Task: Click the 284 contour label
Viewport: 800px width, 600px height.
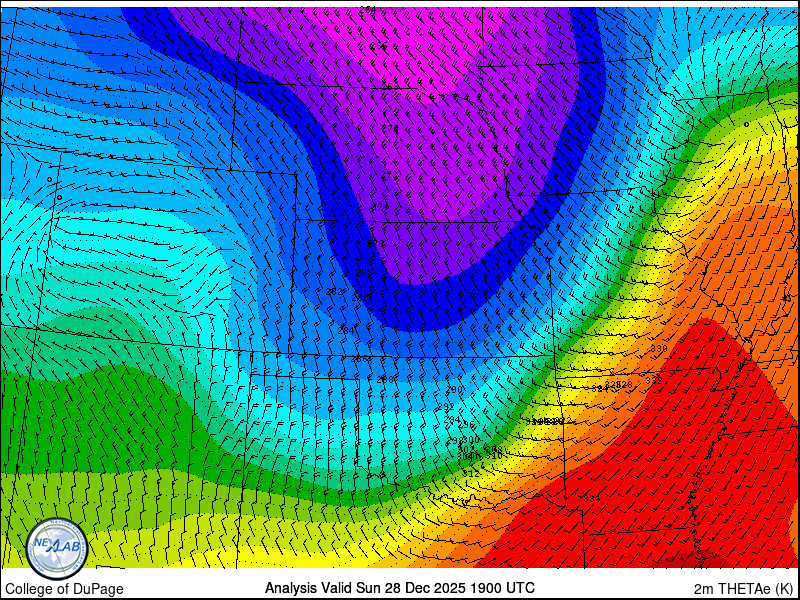Action: tap(346, 330)
